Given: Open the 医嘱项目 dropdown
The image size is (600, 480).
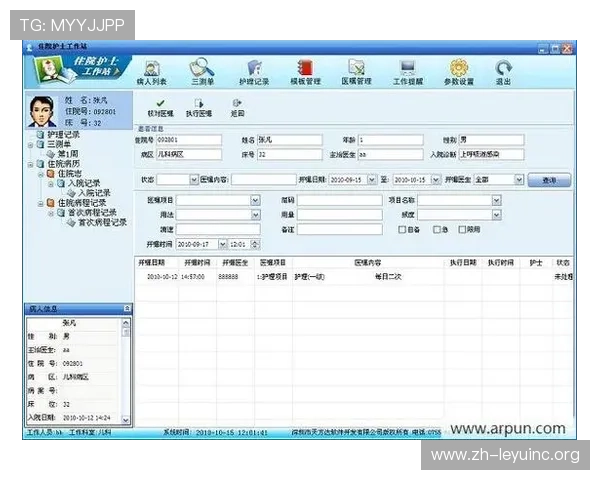Looking at the screenshot, I should 255,200.
